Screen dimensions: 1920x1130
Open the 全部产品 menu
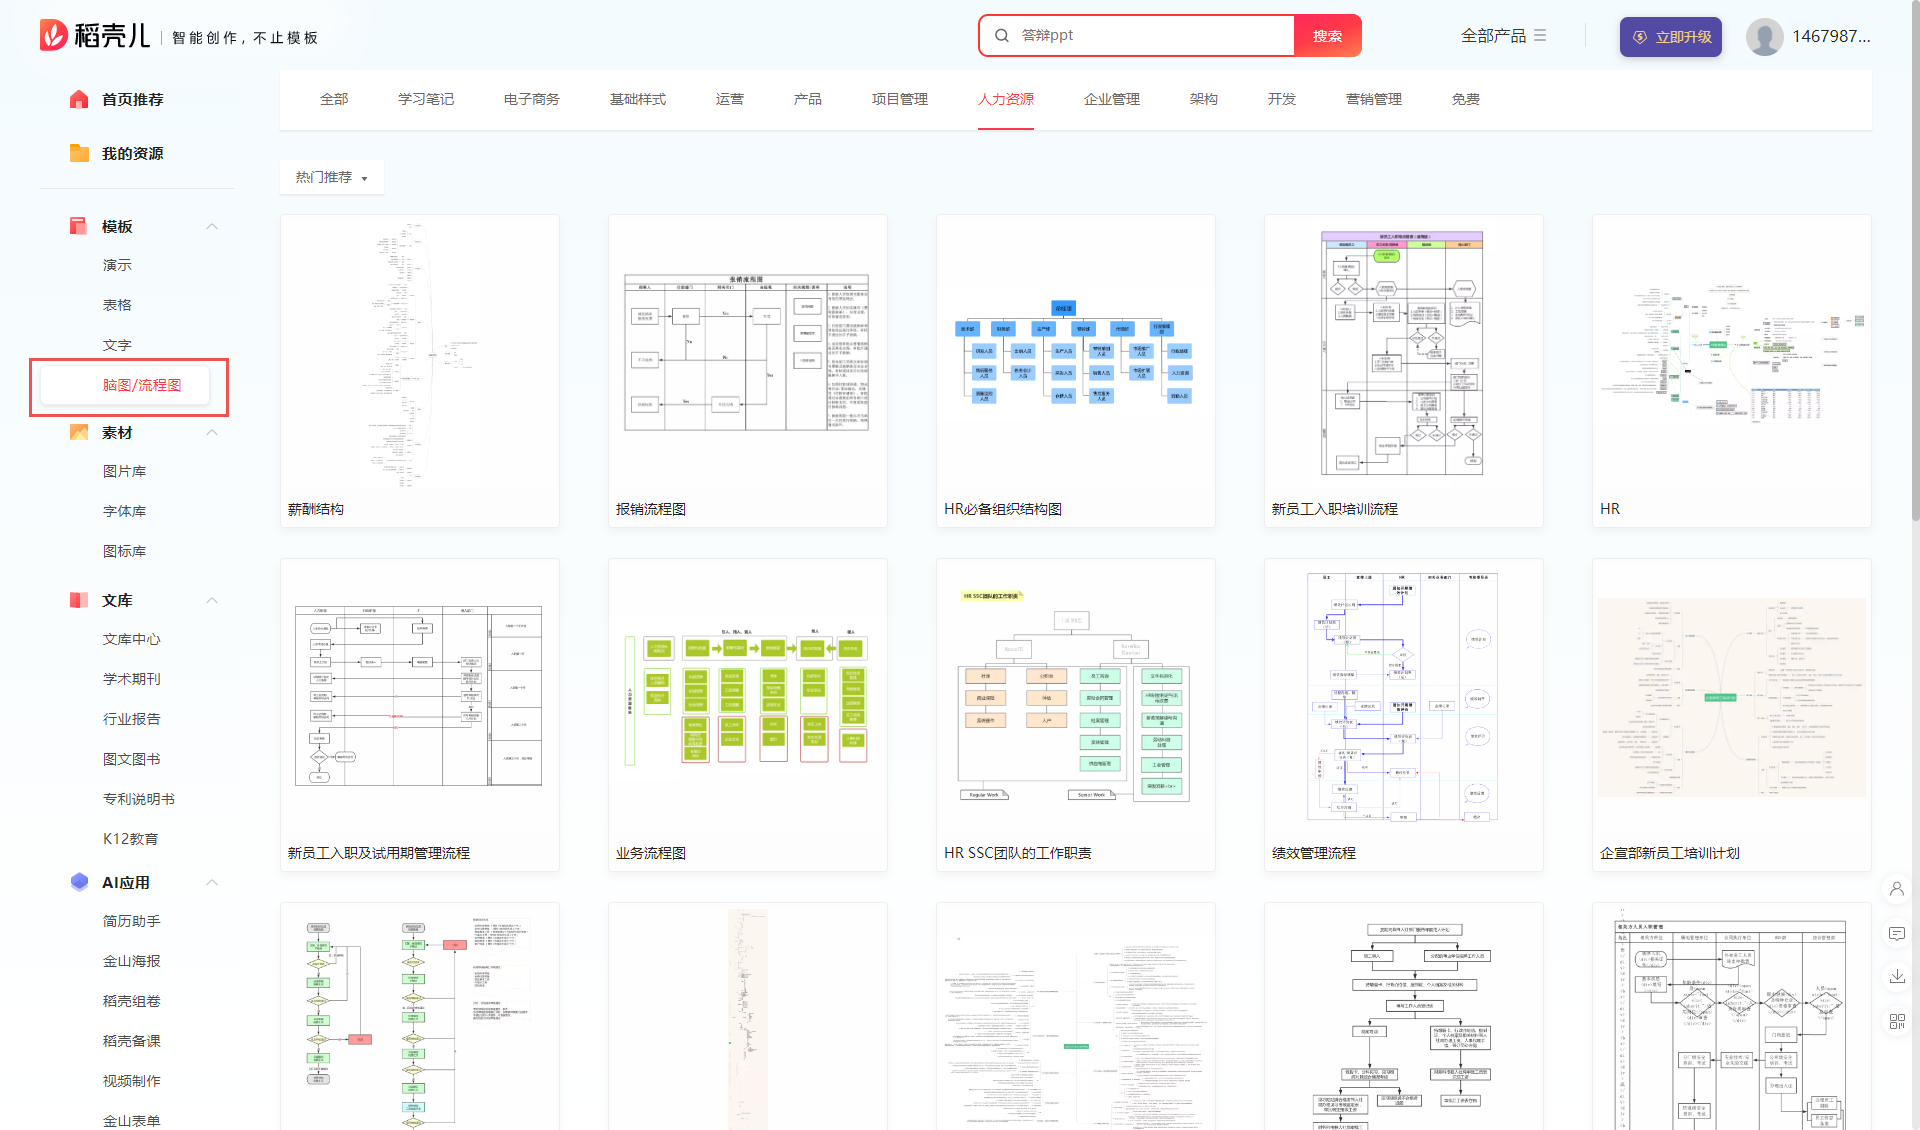[1503, 36]
